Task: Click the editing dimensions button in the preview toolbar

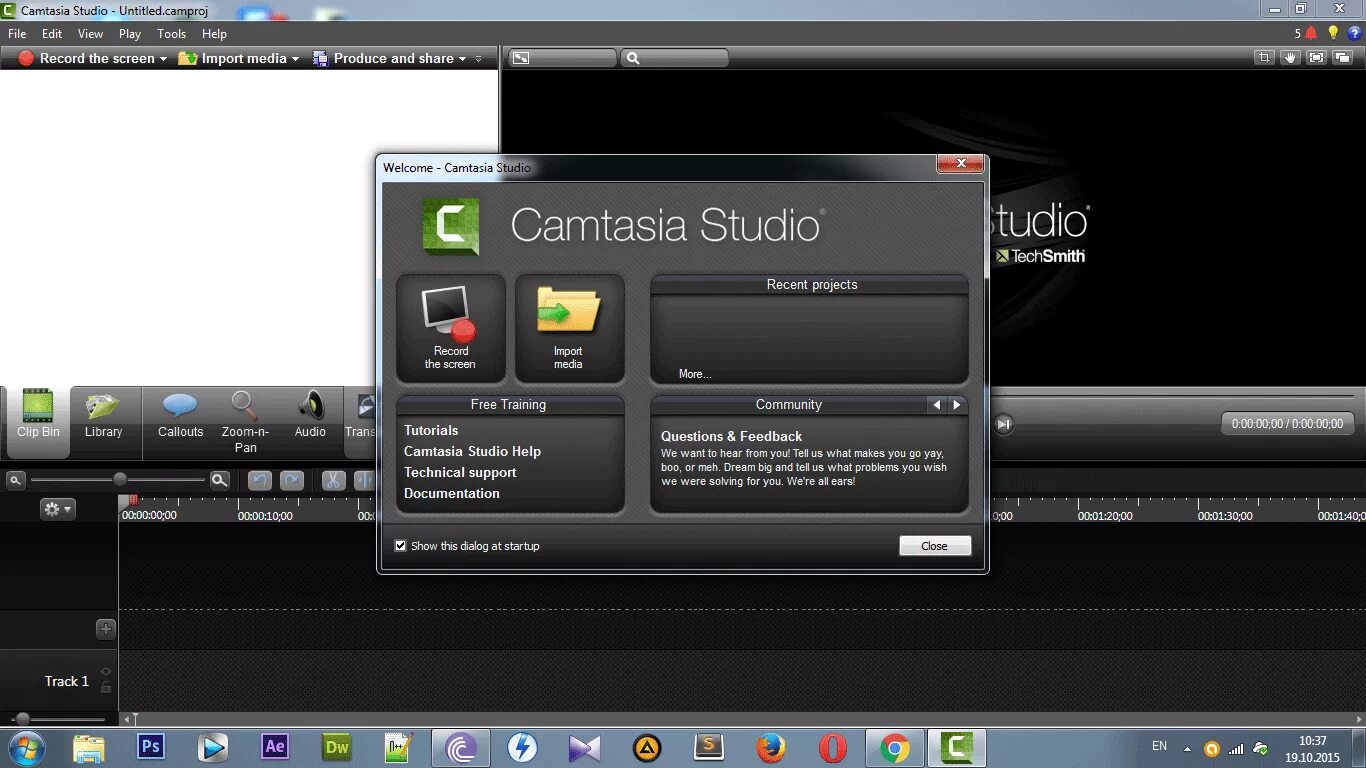Action: [562, 58]
